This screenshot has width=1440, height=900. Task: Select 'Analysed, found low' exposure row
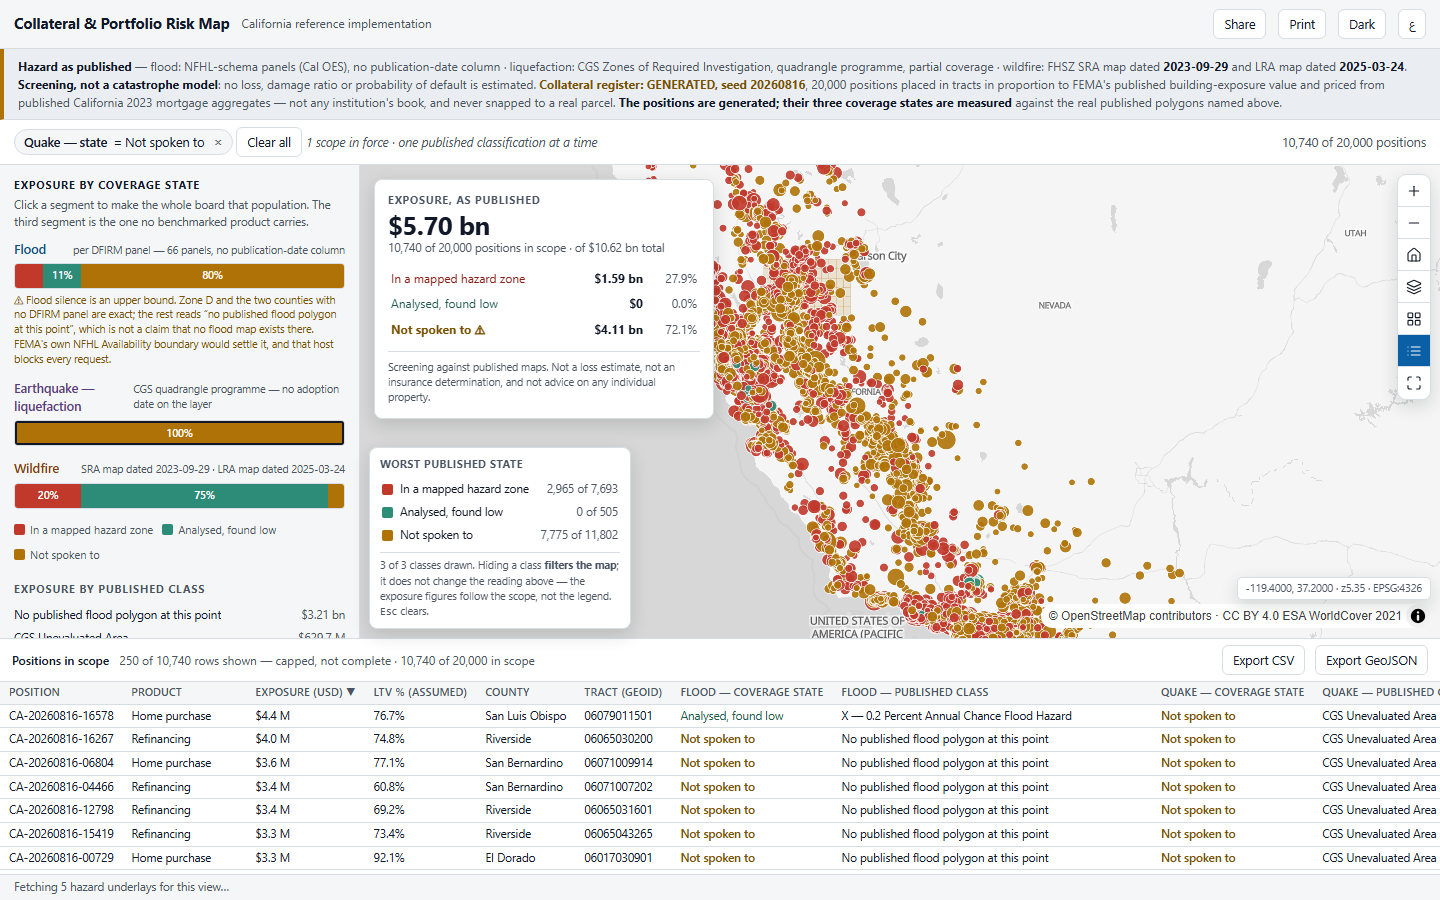point(544,304)
